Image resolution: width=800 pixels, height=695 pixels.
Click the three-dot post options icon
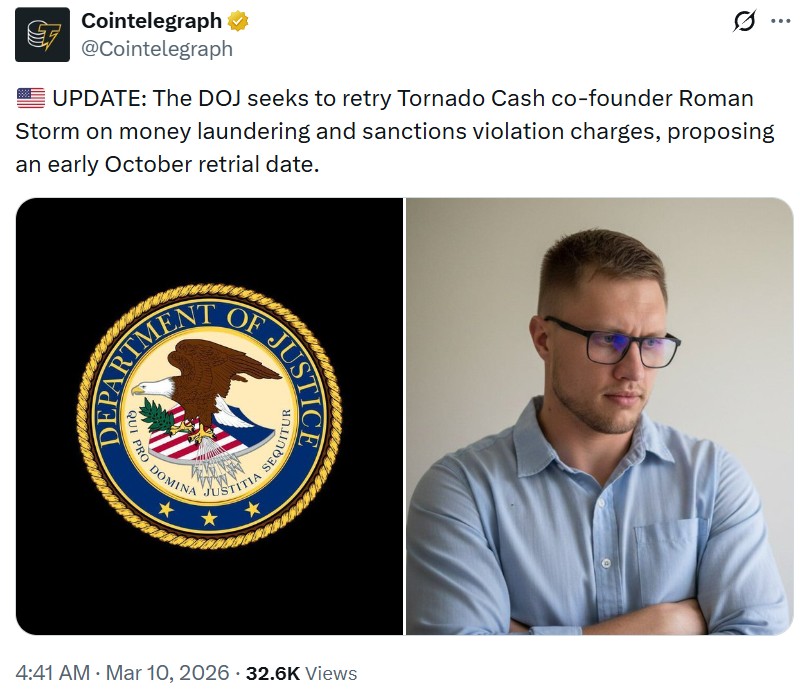pyautogui.click(x=780, y=20)
